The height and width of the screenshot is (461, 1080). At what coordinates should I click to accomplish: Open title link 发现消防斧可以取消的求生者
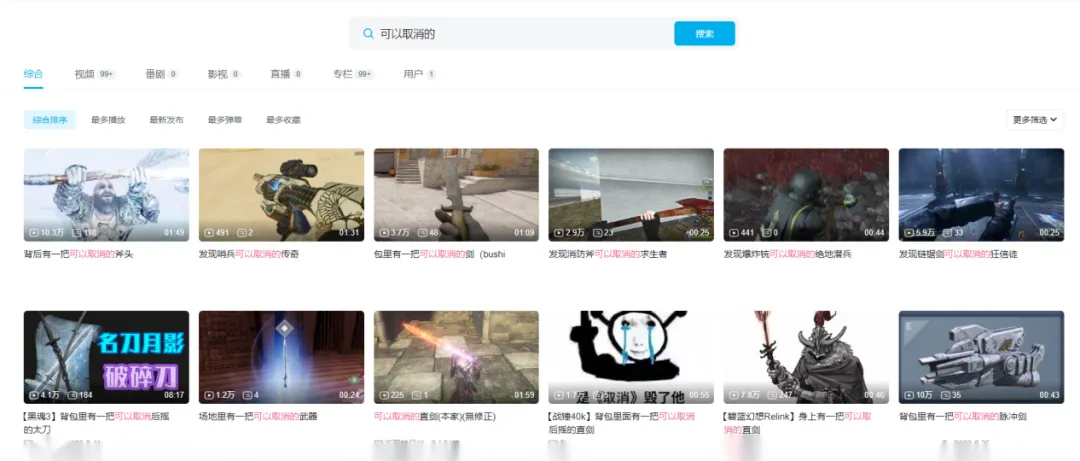(x=608, y=254)
